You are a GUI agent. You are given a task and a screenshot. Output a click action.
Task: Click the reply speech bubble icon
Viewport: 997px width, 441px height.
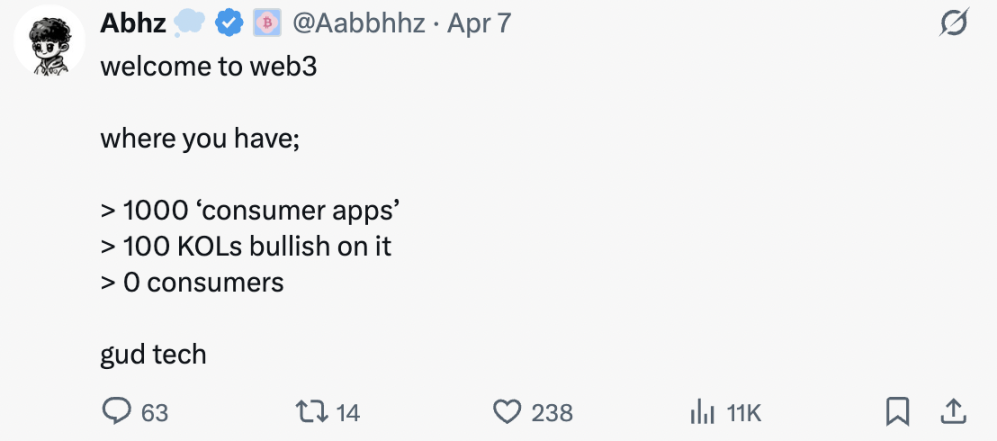pyautogui.click(x=118, y=411)
